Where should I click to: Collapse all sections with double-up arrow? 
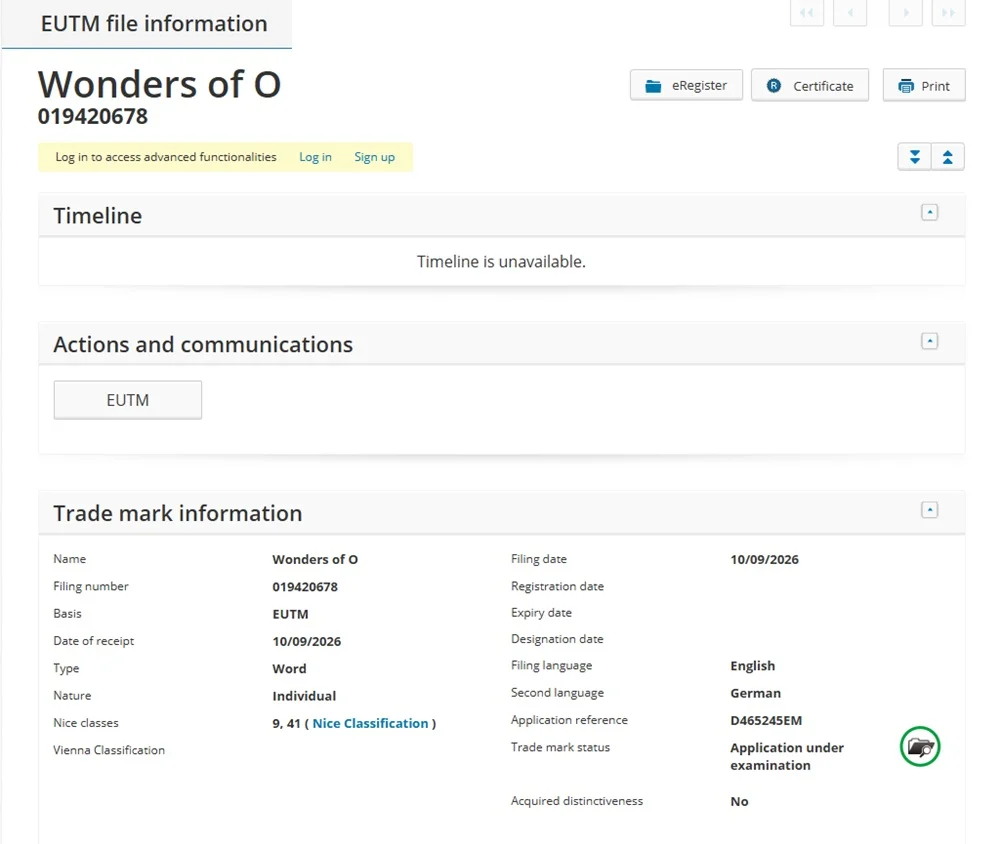(x=948, y=157)
